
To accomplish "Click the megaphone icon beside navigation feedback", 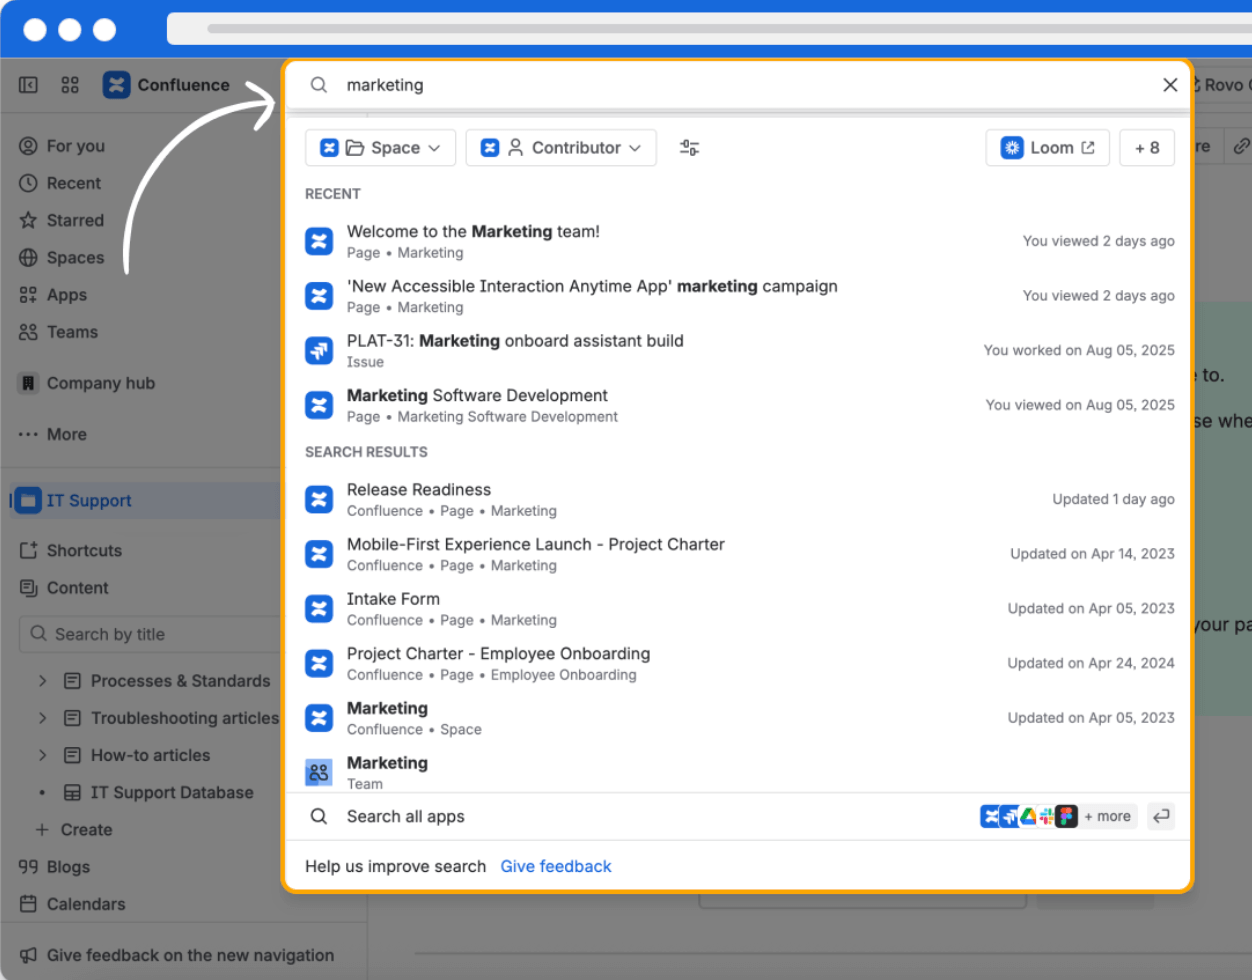I will click(x=28, y=955).
